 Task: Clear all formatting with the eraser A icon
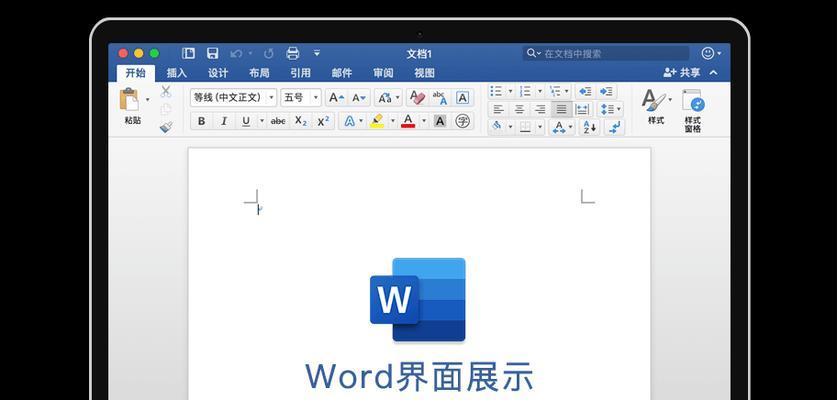(x=416, y=98)
